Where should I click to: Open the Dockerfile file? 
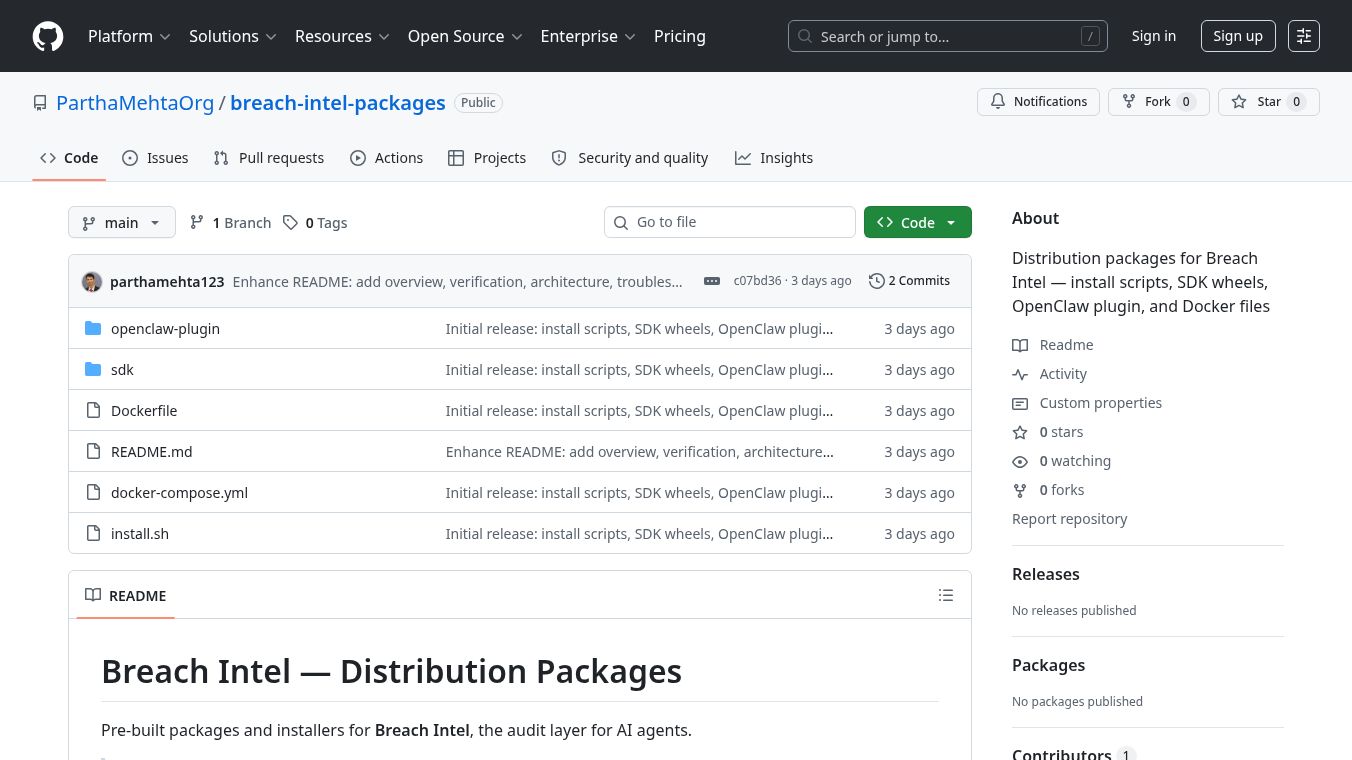144,411
